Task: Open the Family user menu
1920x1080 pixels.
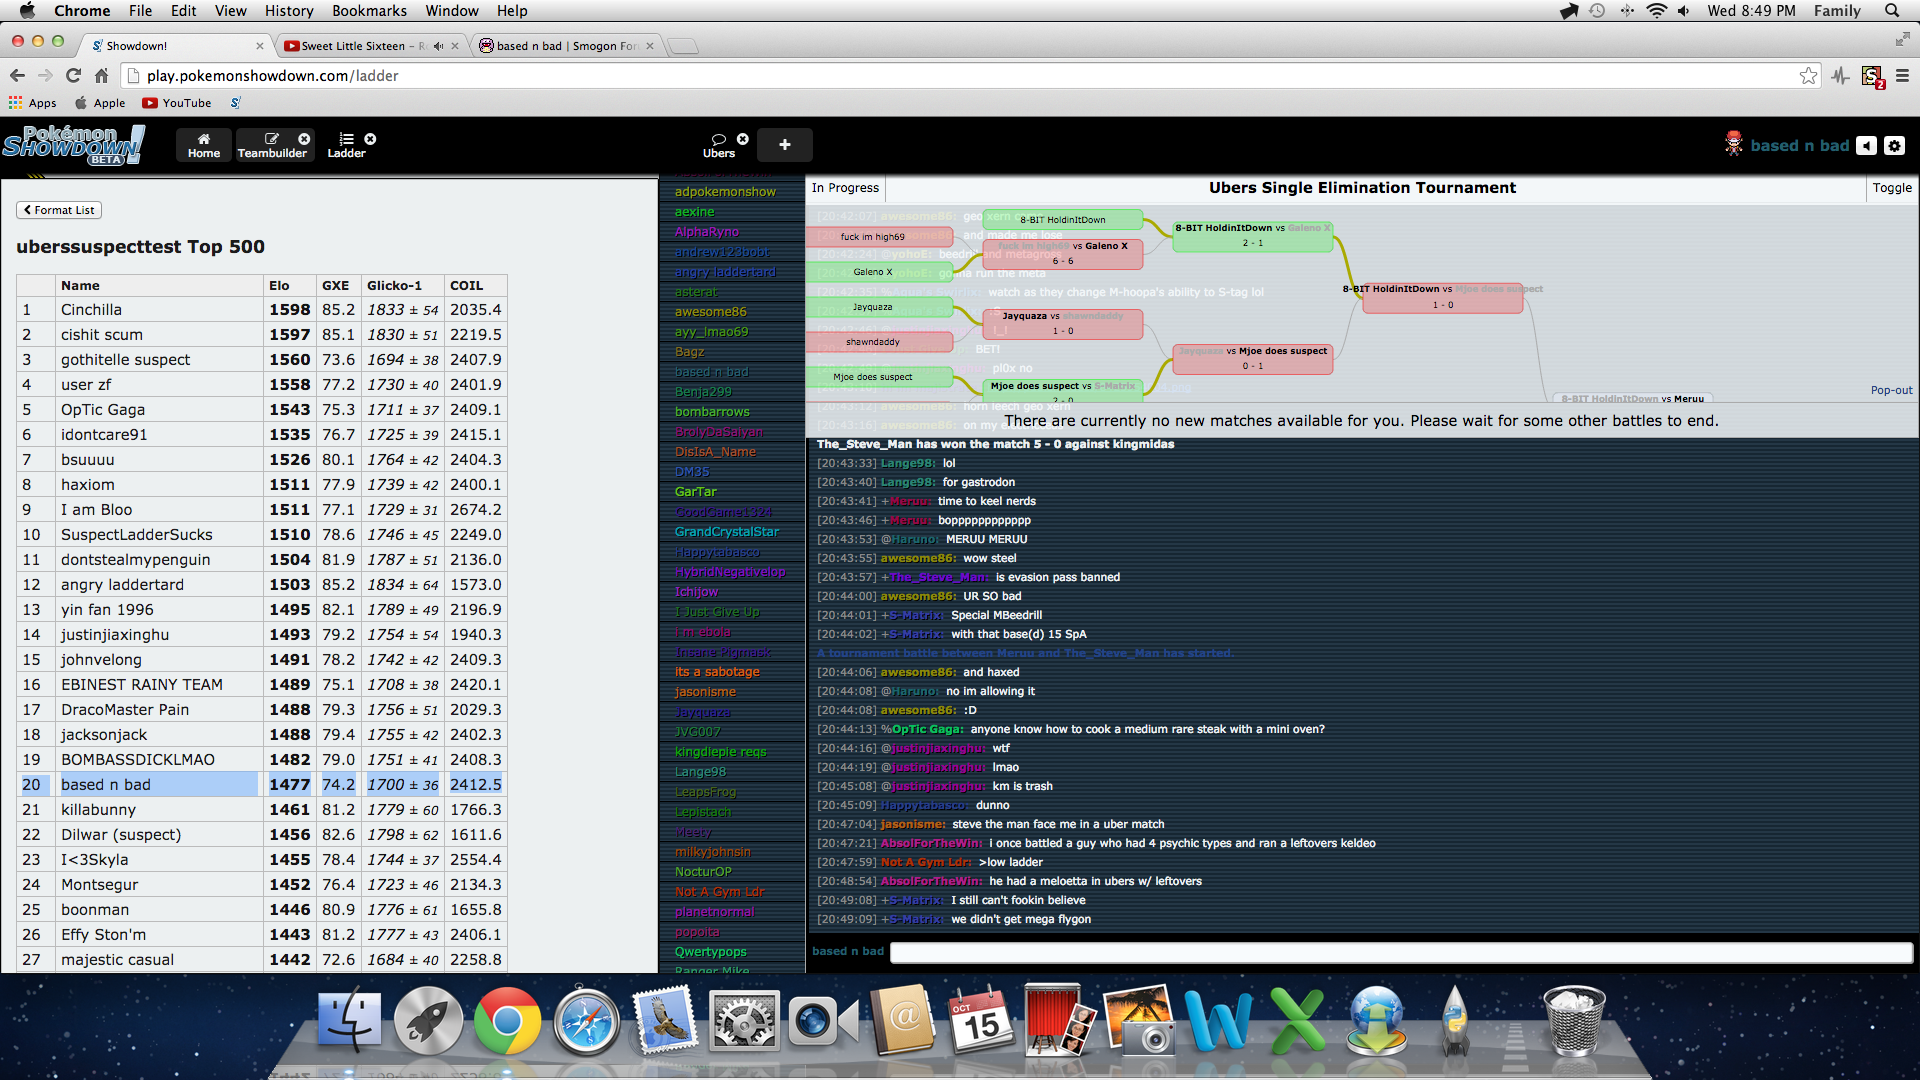Action: pos(1837,11)
